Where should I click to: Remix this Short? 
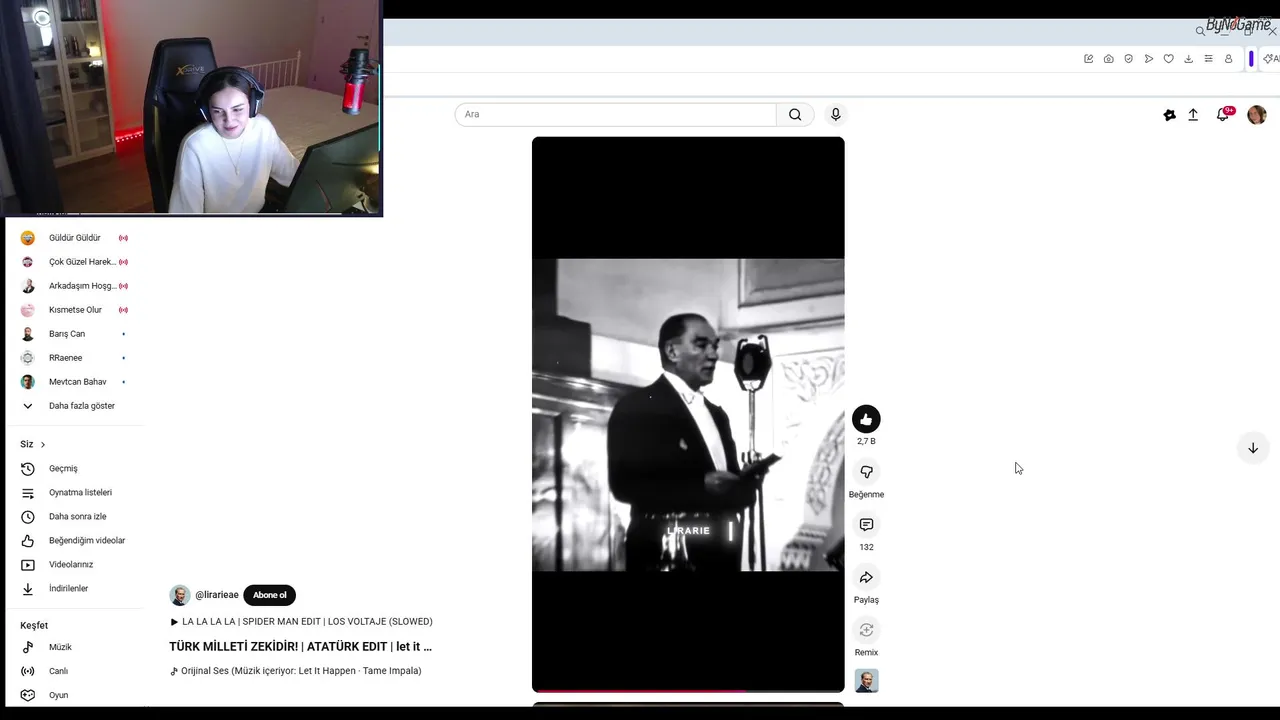pyautogui.click(x=866, y=630)
